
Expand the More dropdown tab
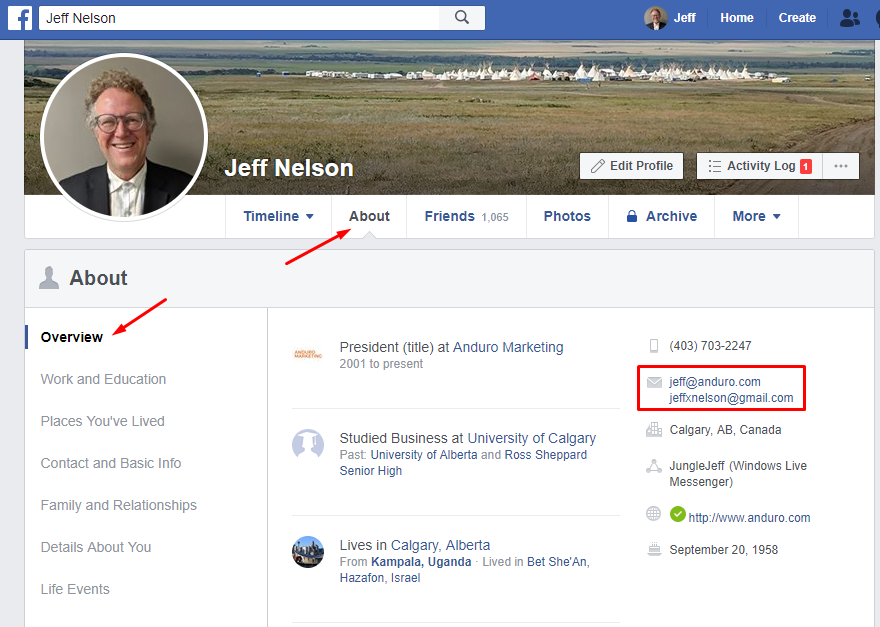coord(756,216)
